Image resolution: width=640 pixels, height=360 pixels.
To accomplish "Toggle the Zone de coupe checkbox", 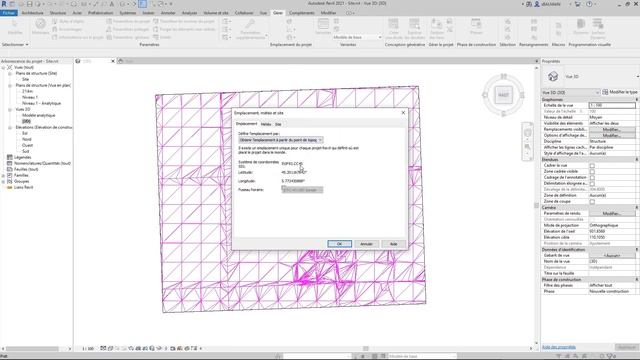I will (x=592, y=202).
